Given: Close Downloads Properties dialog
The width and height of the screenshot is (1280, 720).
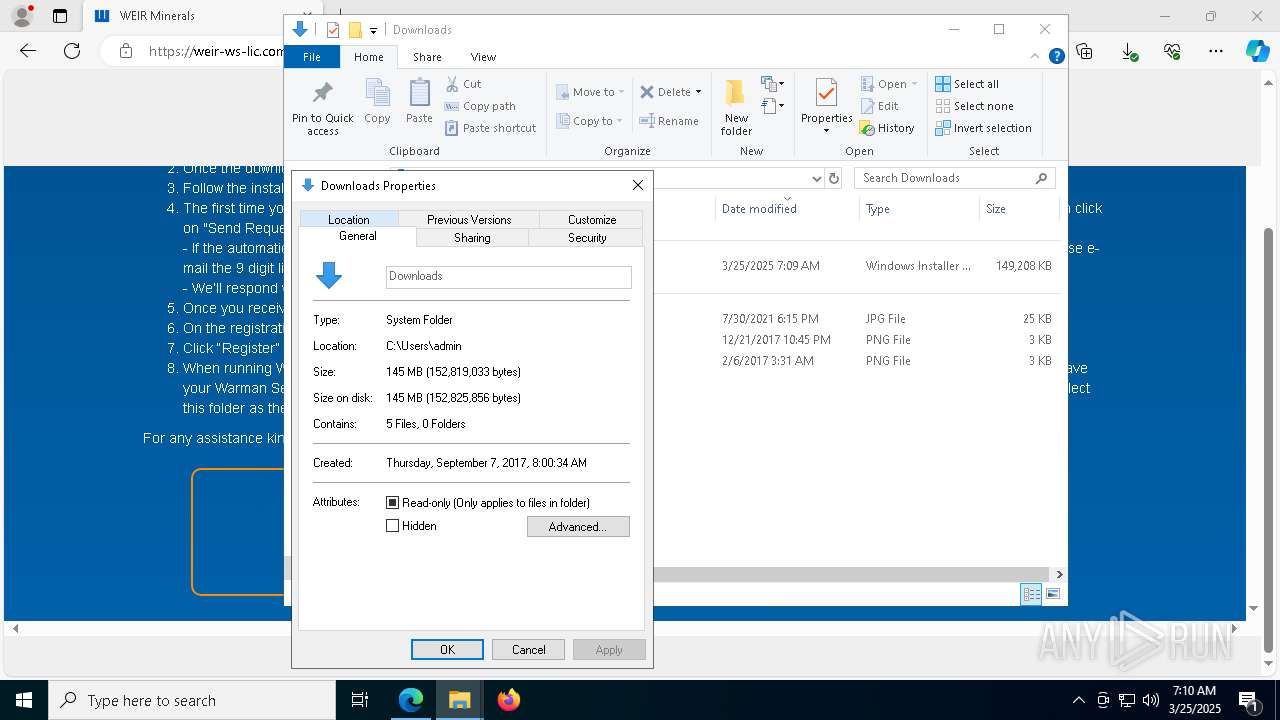Looking at the screenshot, I should 638,185.
